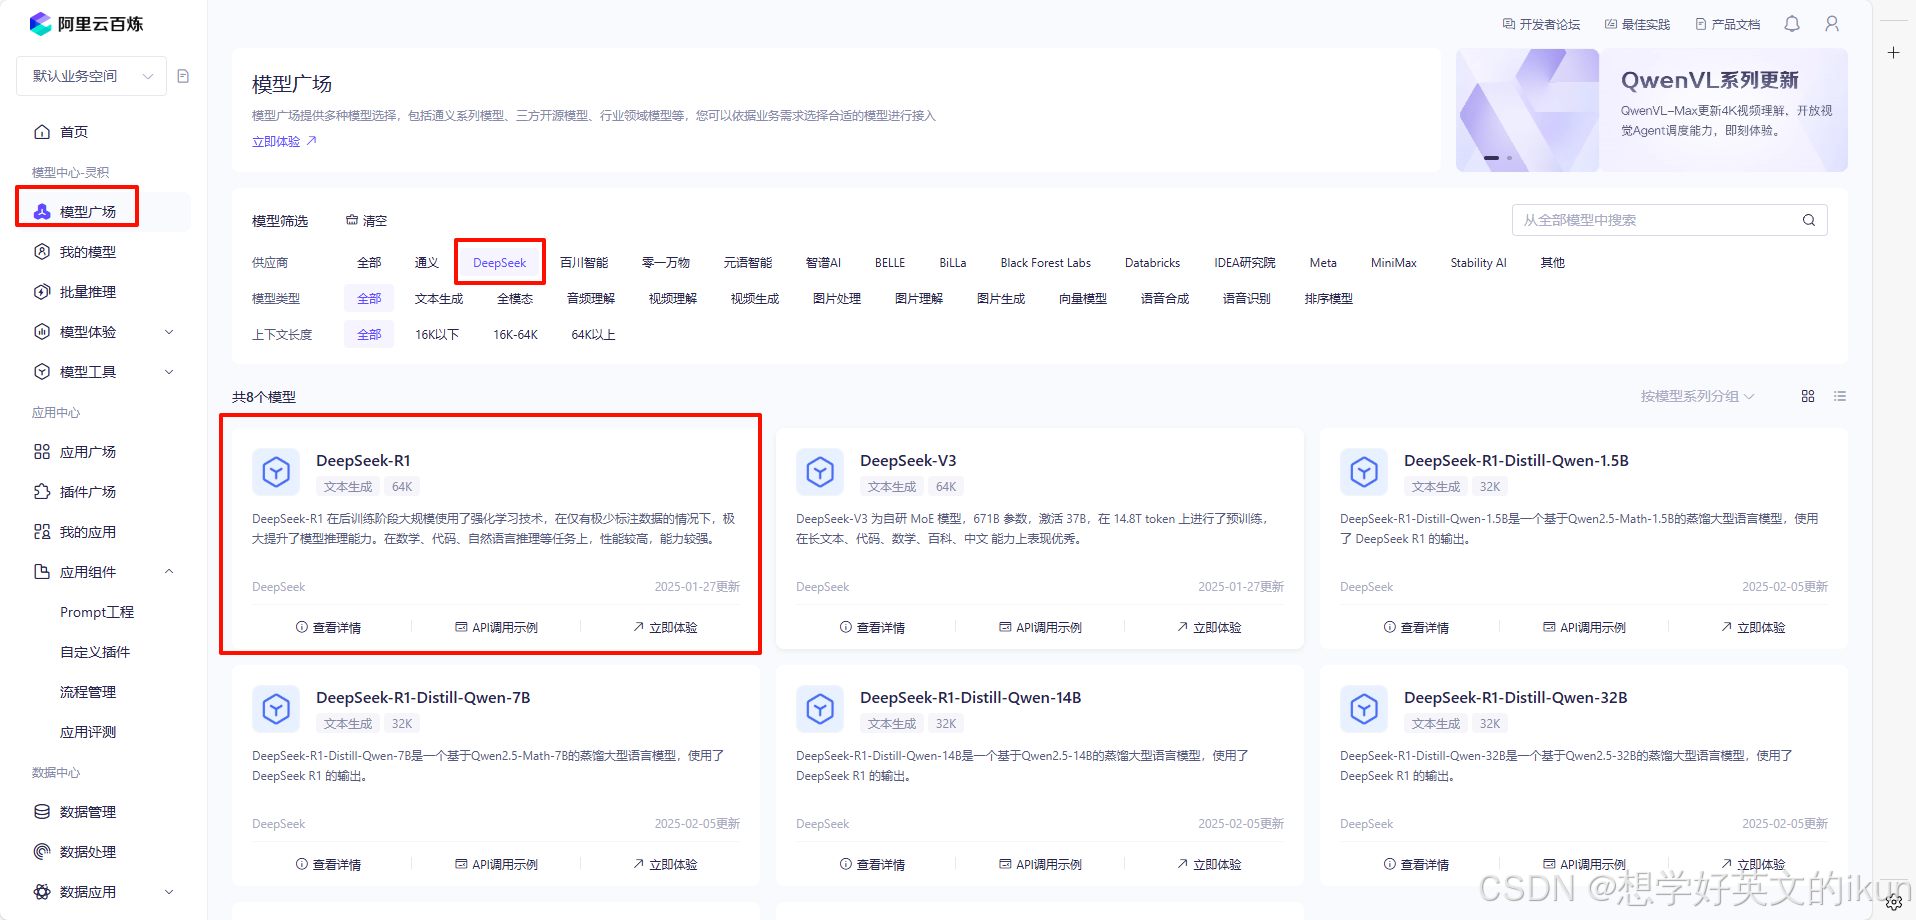Select 全部 in the 供应商 row
Screen dimensions: 1916x920
pyautogui.click(x=369, y=263)
